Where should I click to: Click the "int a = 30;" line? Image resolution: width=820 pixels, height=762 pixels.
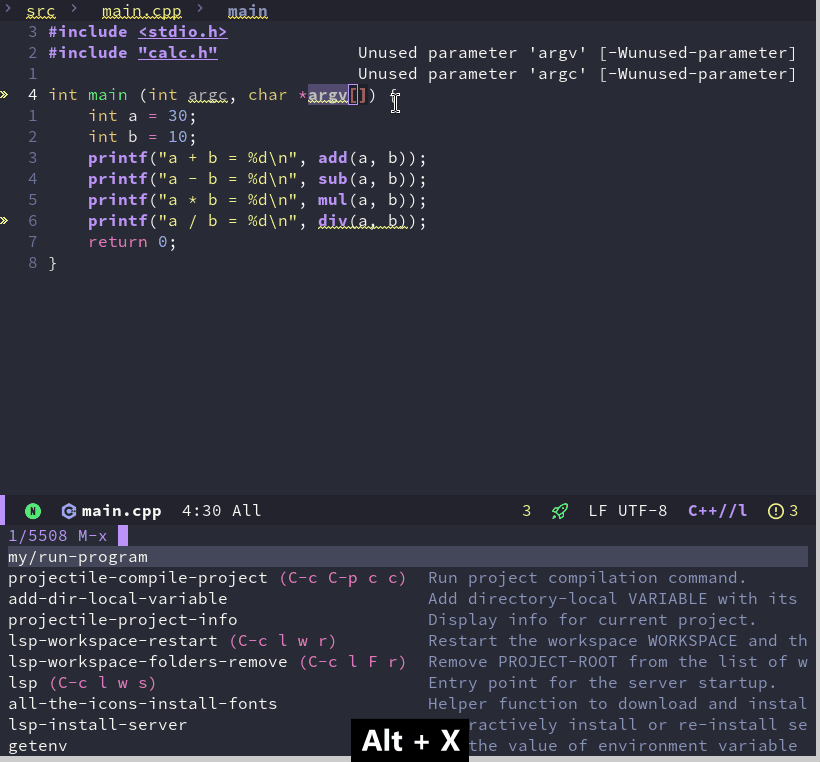click(142, 116)
